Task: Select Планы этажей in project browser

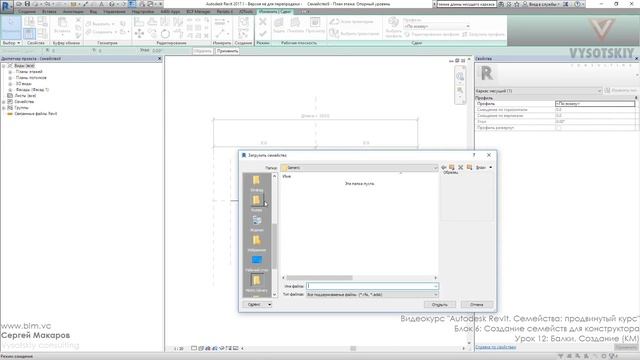Action: [x=29, y=72]
